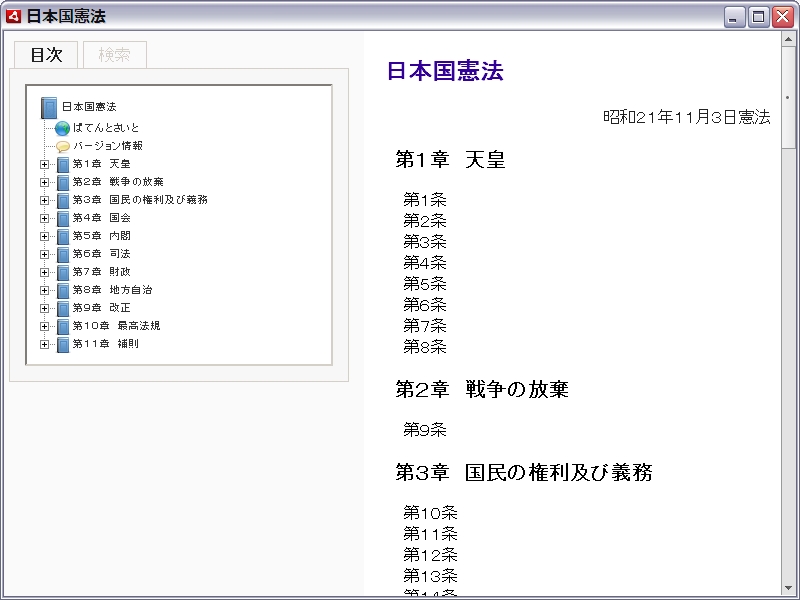Click the vertical scrollbar down arrow

point(789,587)
